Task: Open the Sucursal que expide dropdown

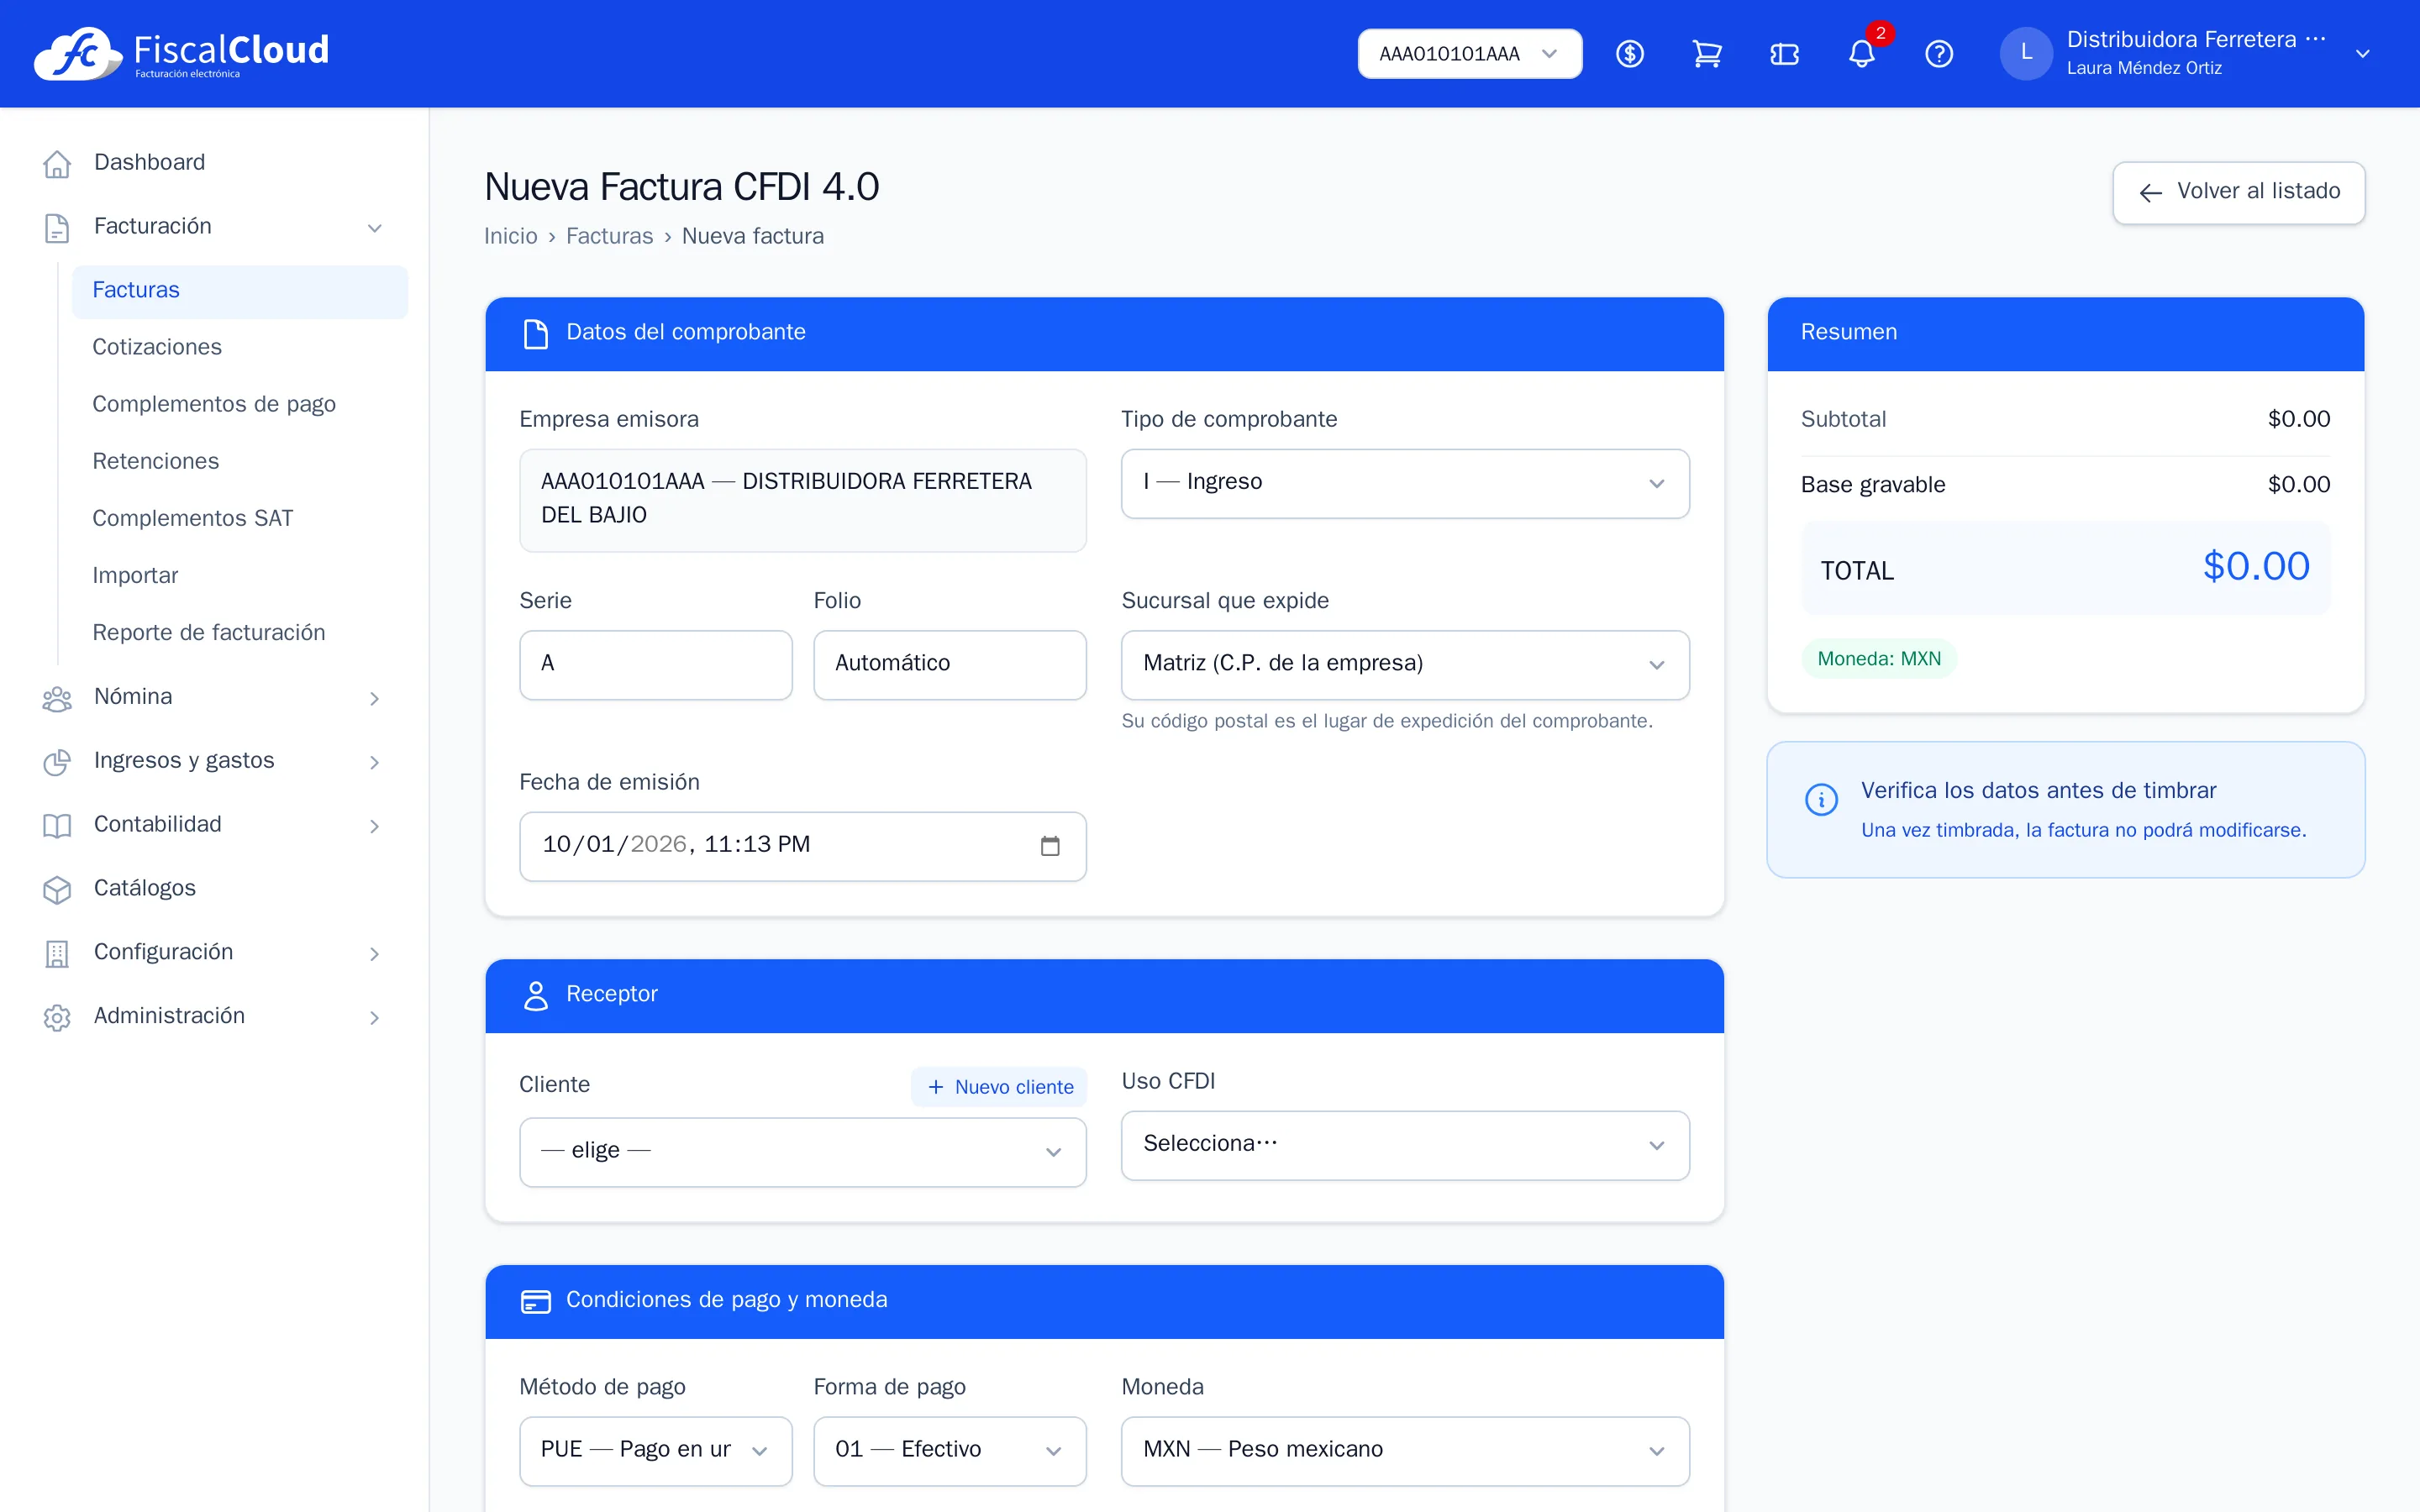Action: click(1405, 664)
